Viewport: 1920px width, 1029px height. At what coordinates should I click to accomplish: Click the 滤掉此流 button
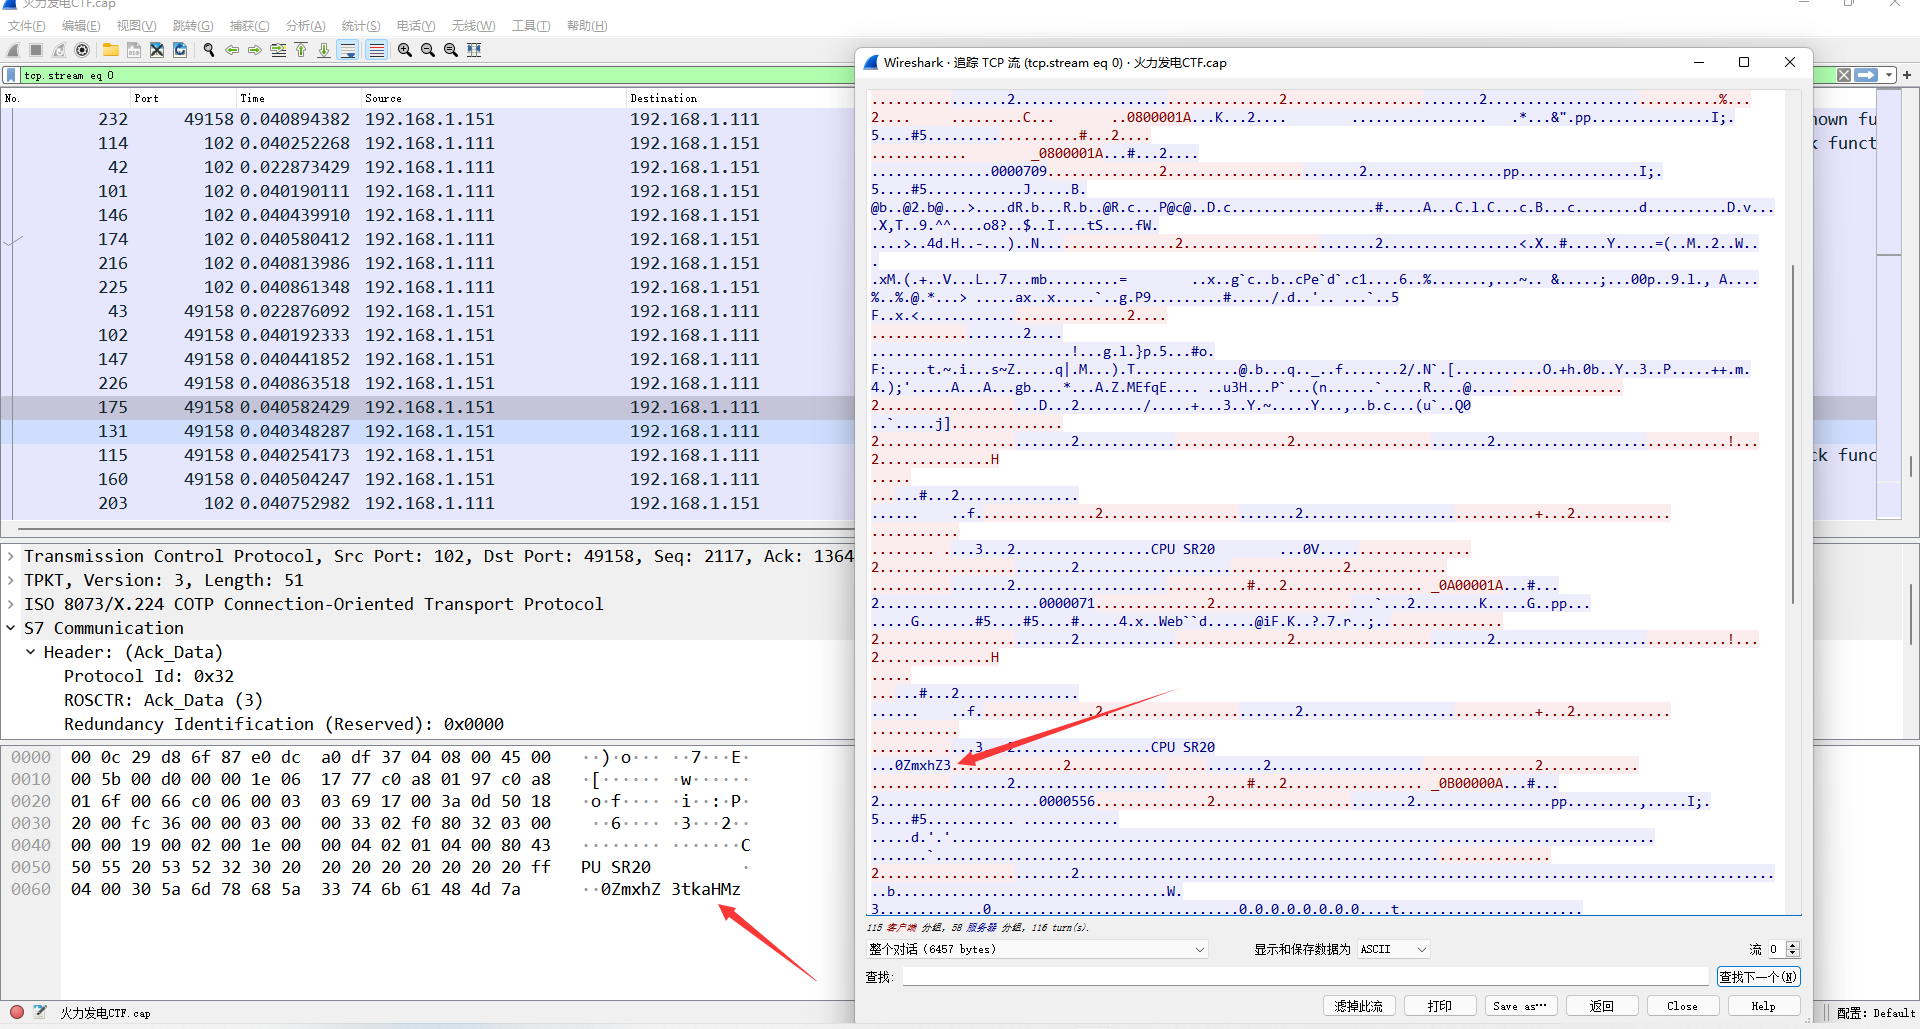[x=1358, y=1006]
